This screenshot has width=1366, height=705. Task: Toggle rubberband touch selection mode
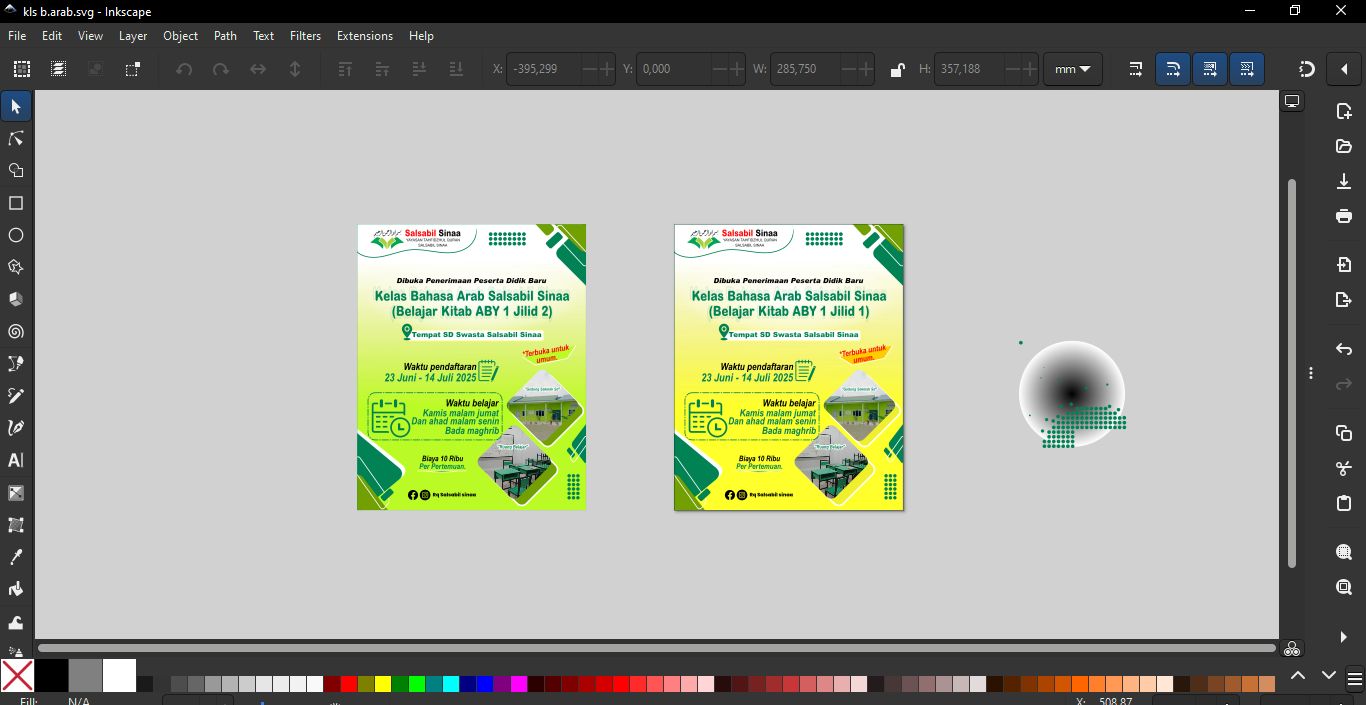click(132, 69)
